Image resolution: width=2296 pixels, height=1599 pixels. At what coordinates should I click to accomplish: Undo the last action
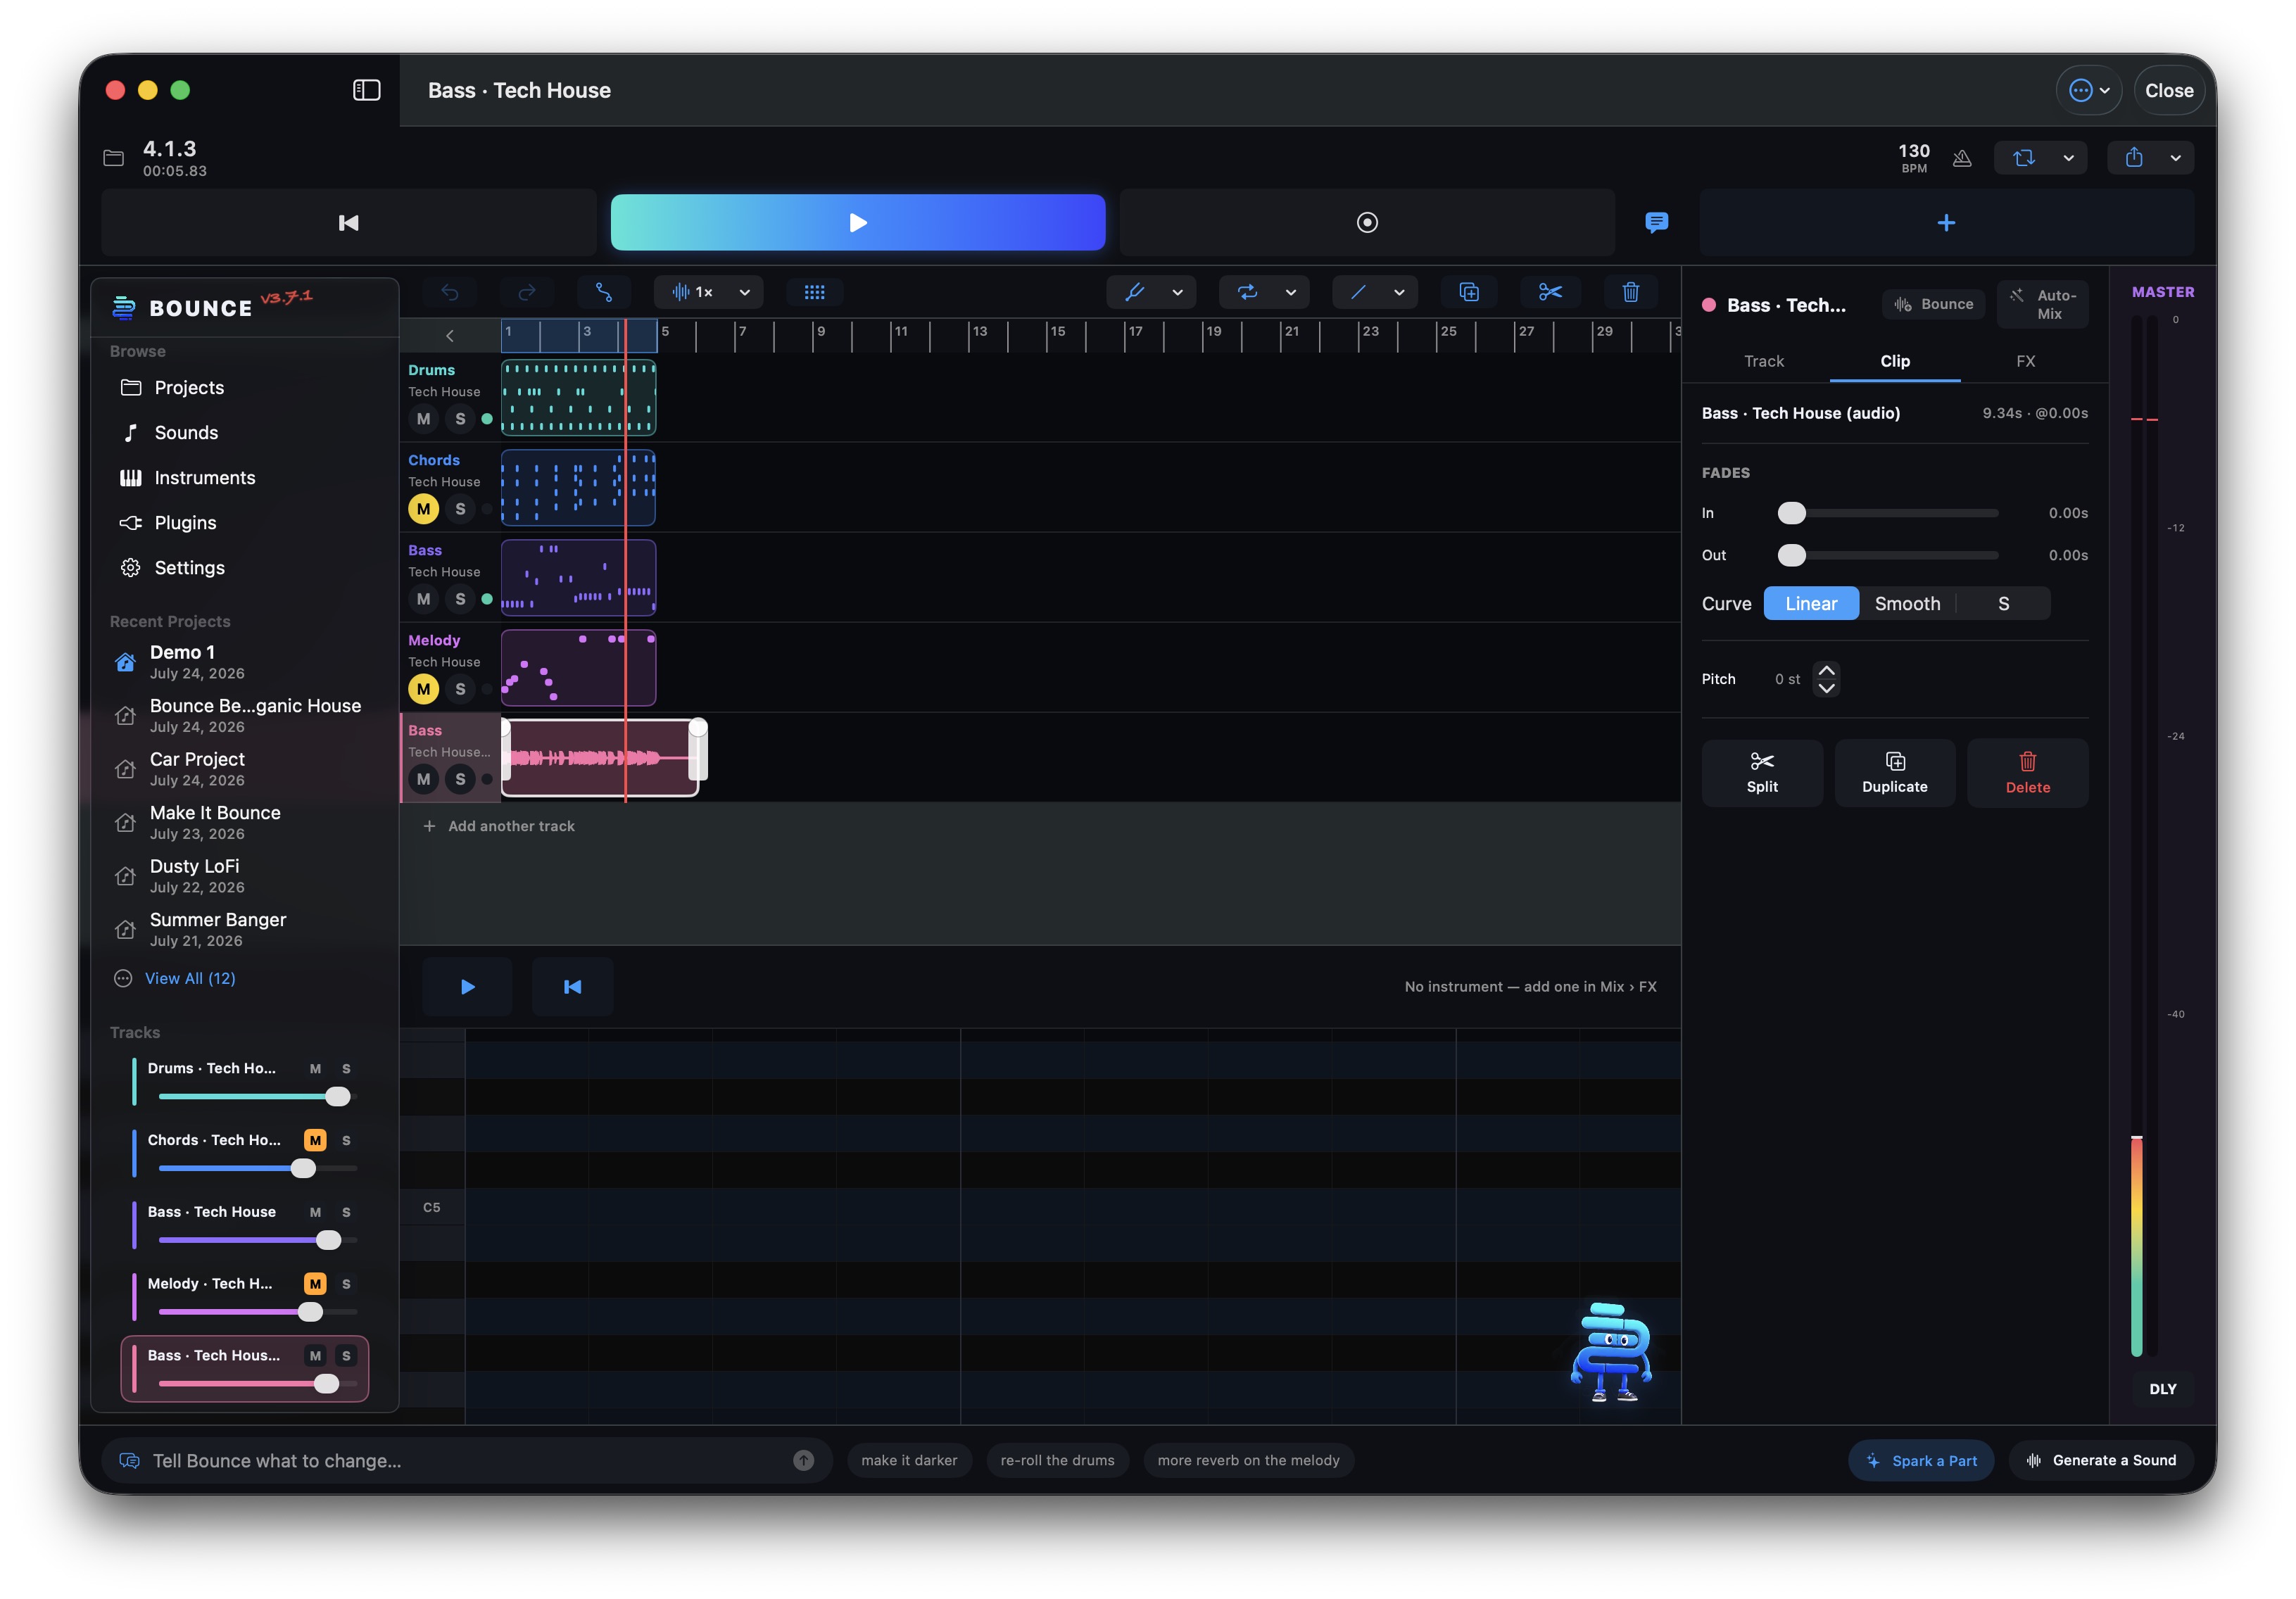click(x=450, y=292)
